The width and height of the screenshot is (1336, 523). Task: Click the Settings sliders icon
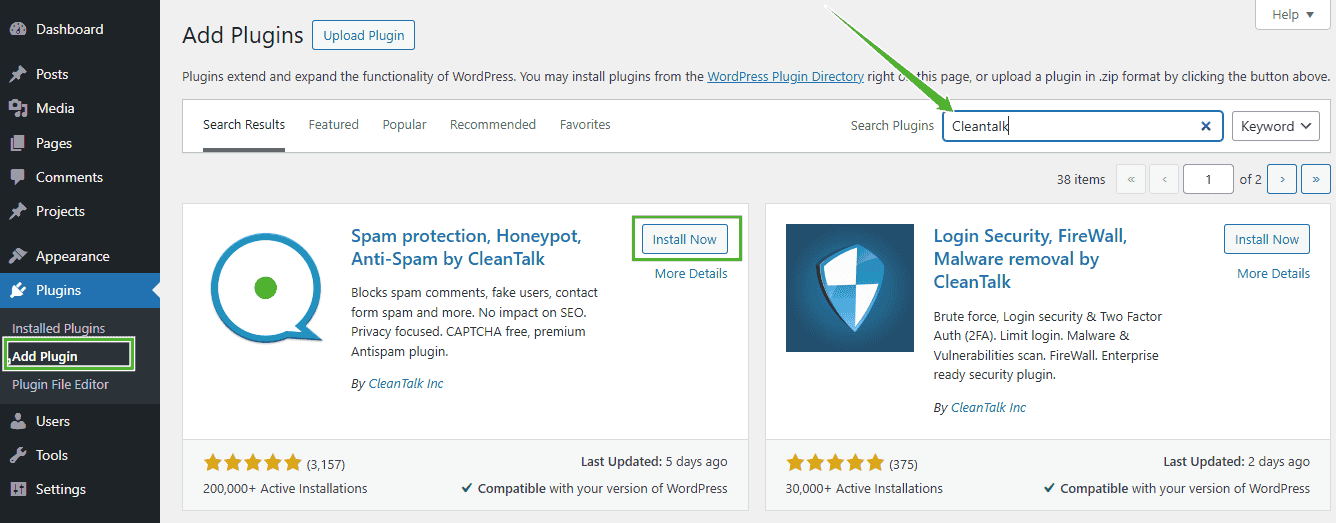(x=17, y=489)
